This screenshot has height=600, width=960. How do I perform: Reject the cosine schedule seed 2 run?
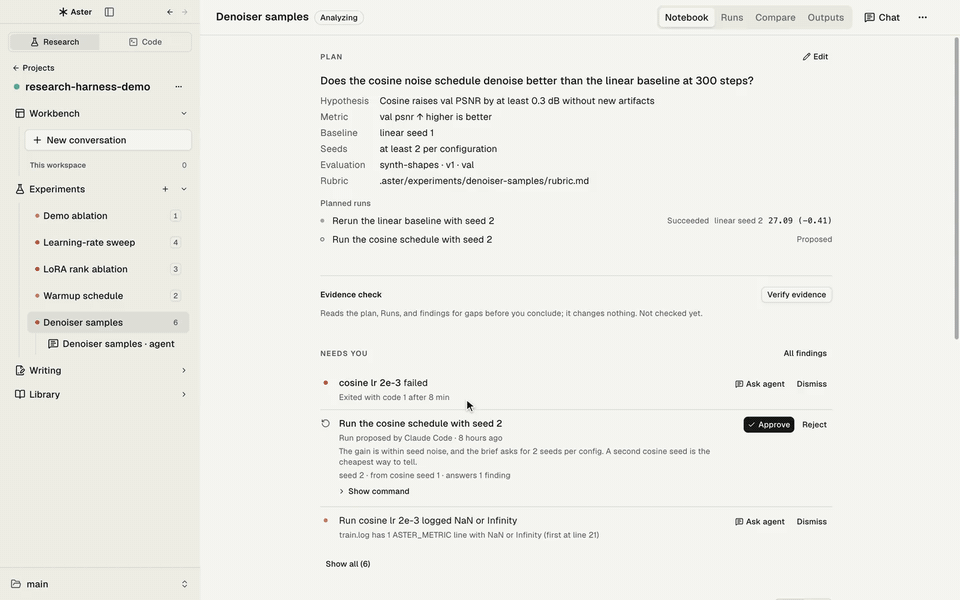point(814,424)
